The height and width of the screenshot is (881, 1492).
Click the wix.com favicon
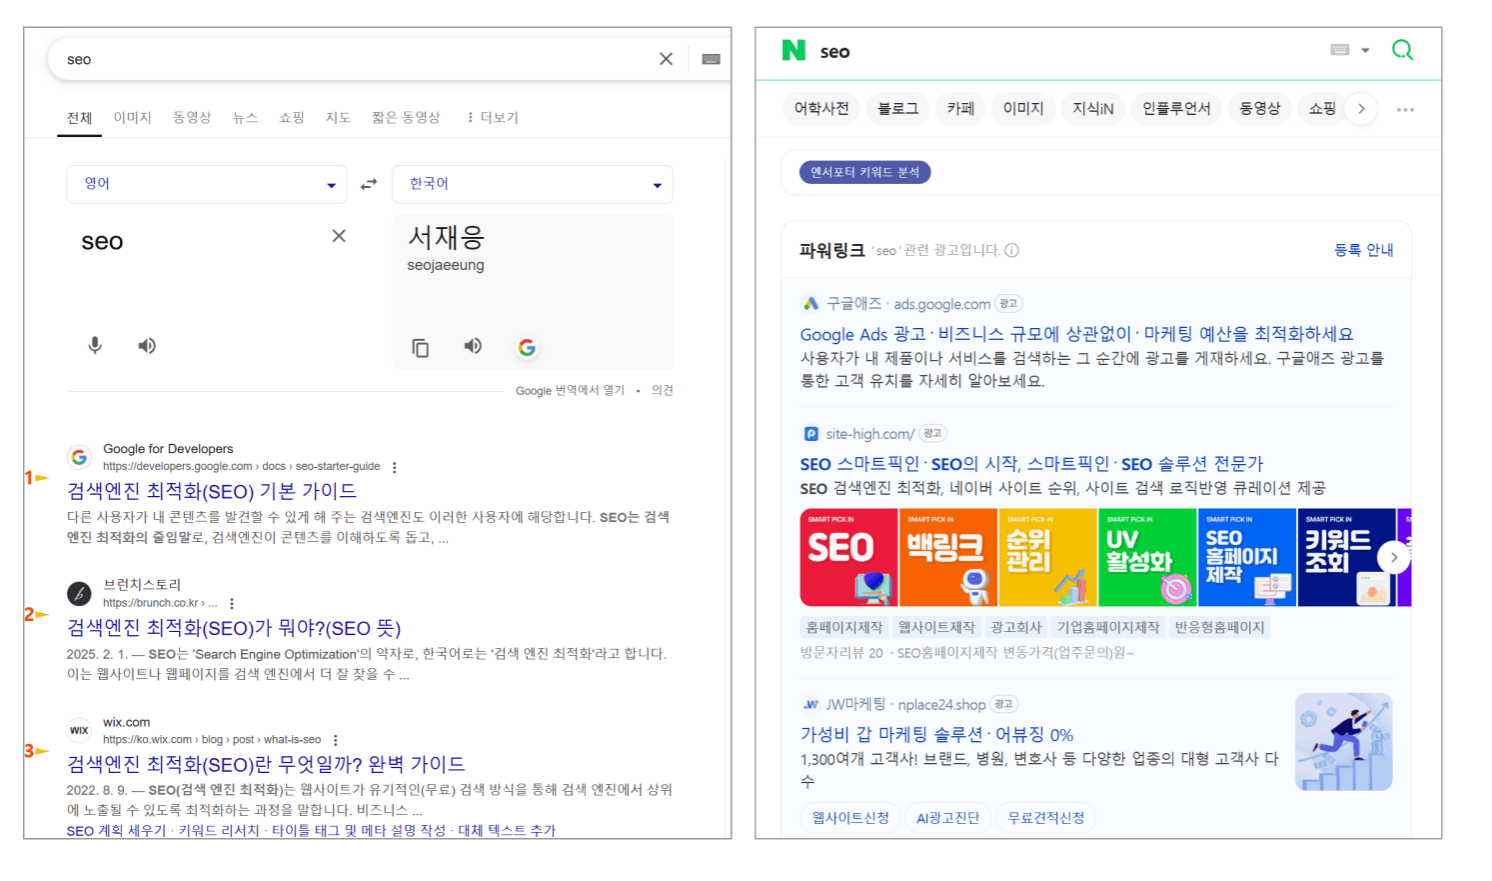tap(79, 730)
